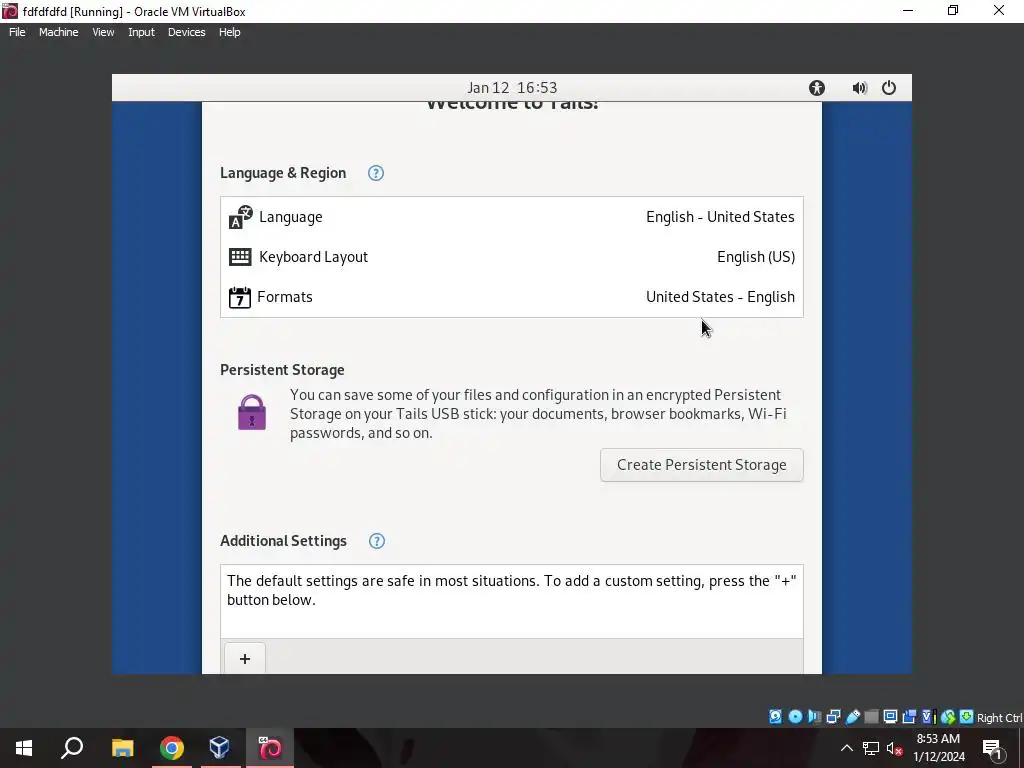Click the recording status icon
The width and height of the screenshot is (1024, 768).
coord(909,716)
